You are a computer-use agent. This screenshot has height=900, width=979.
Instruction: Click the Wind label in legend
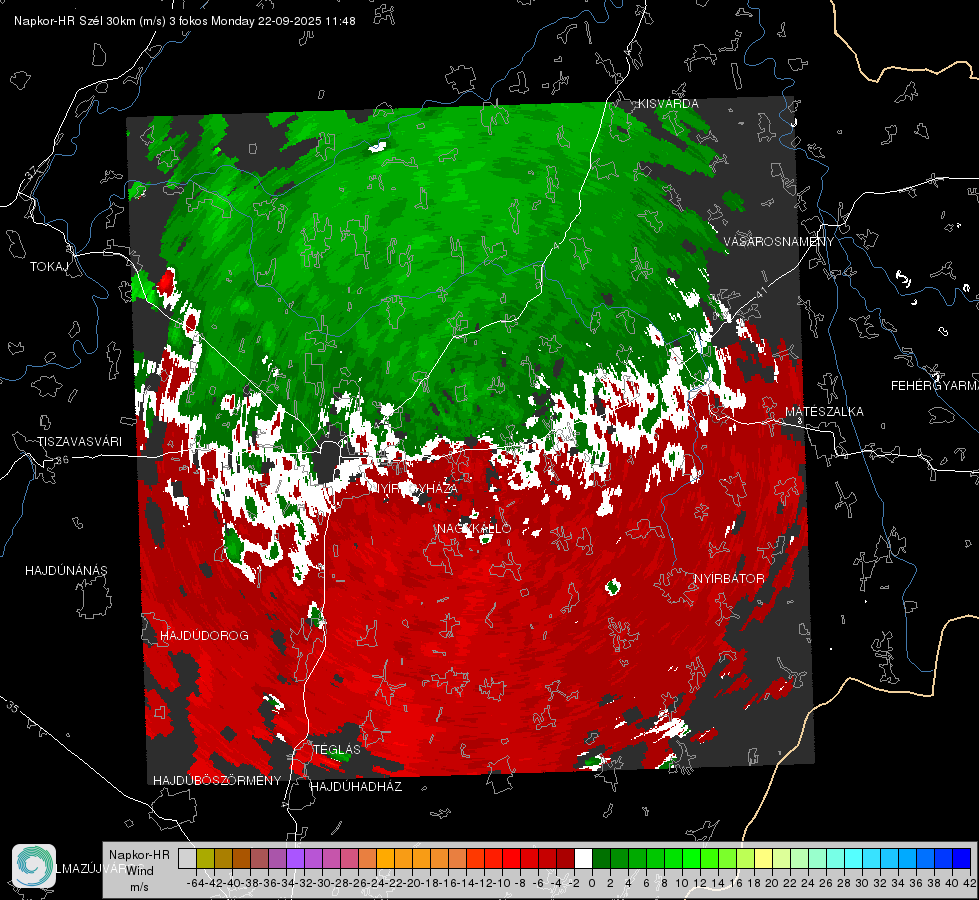140,871
